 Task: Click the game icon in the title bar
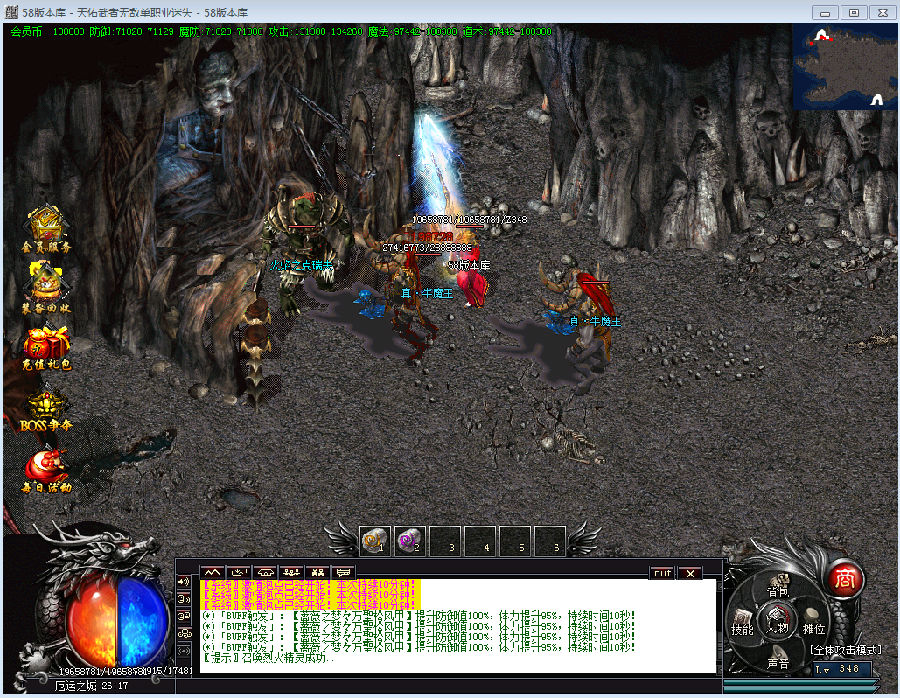click(x=11, y=11)
